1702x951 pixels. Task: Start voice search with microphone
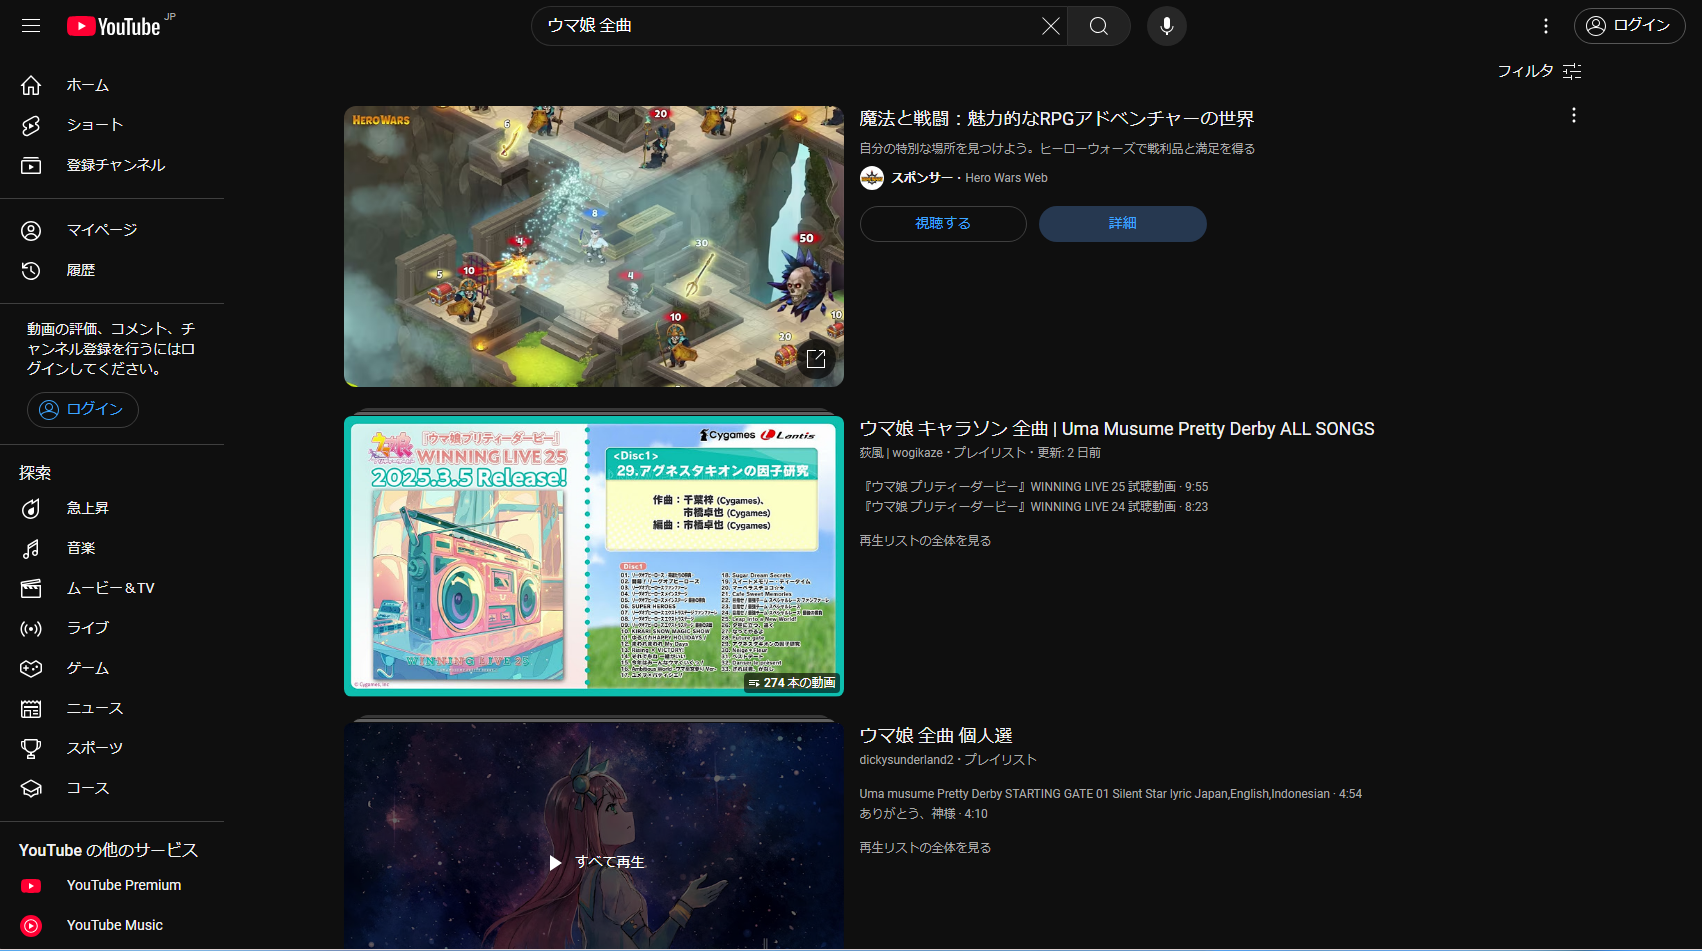click(1166, 26)
